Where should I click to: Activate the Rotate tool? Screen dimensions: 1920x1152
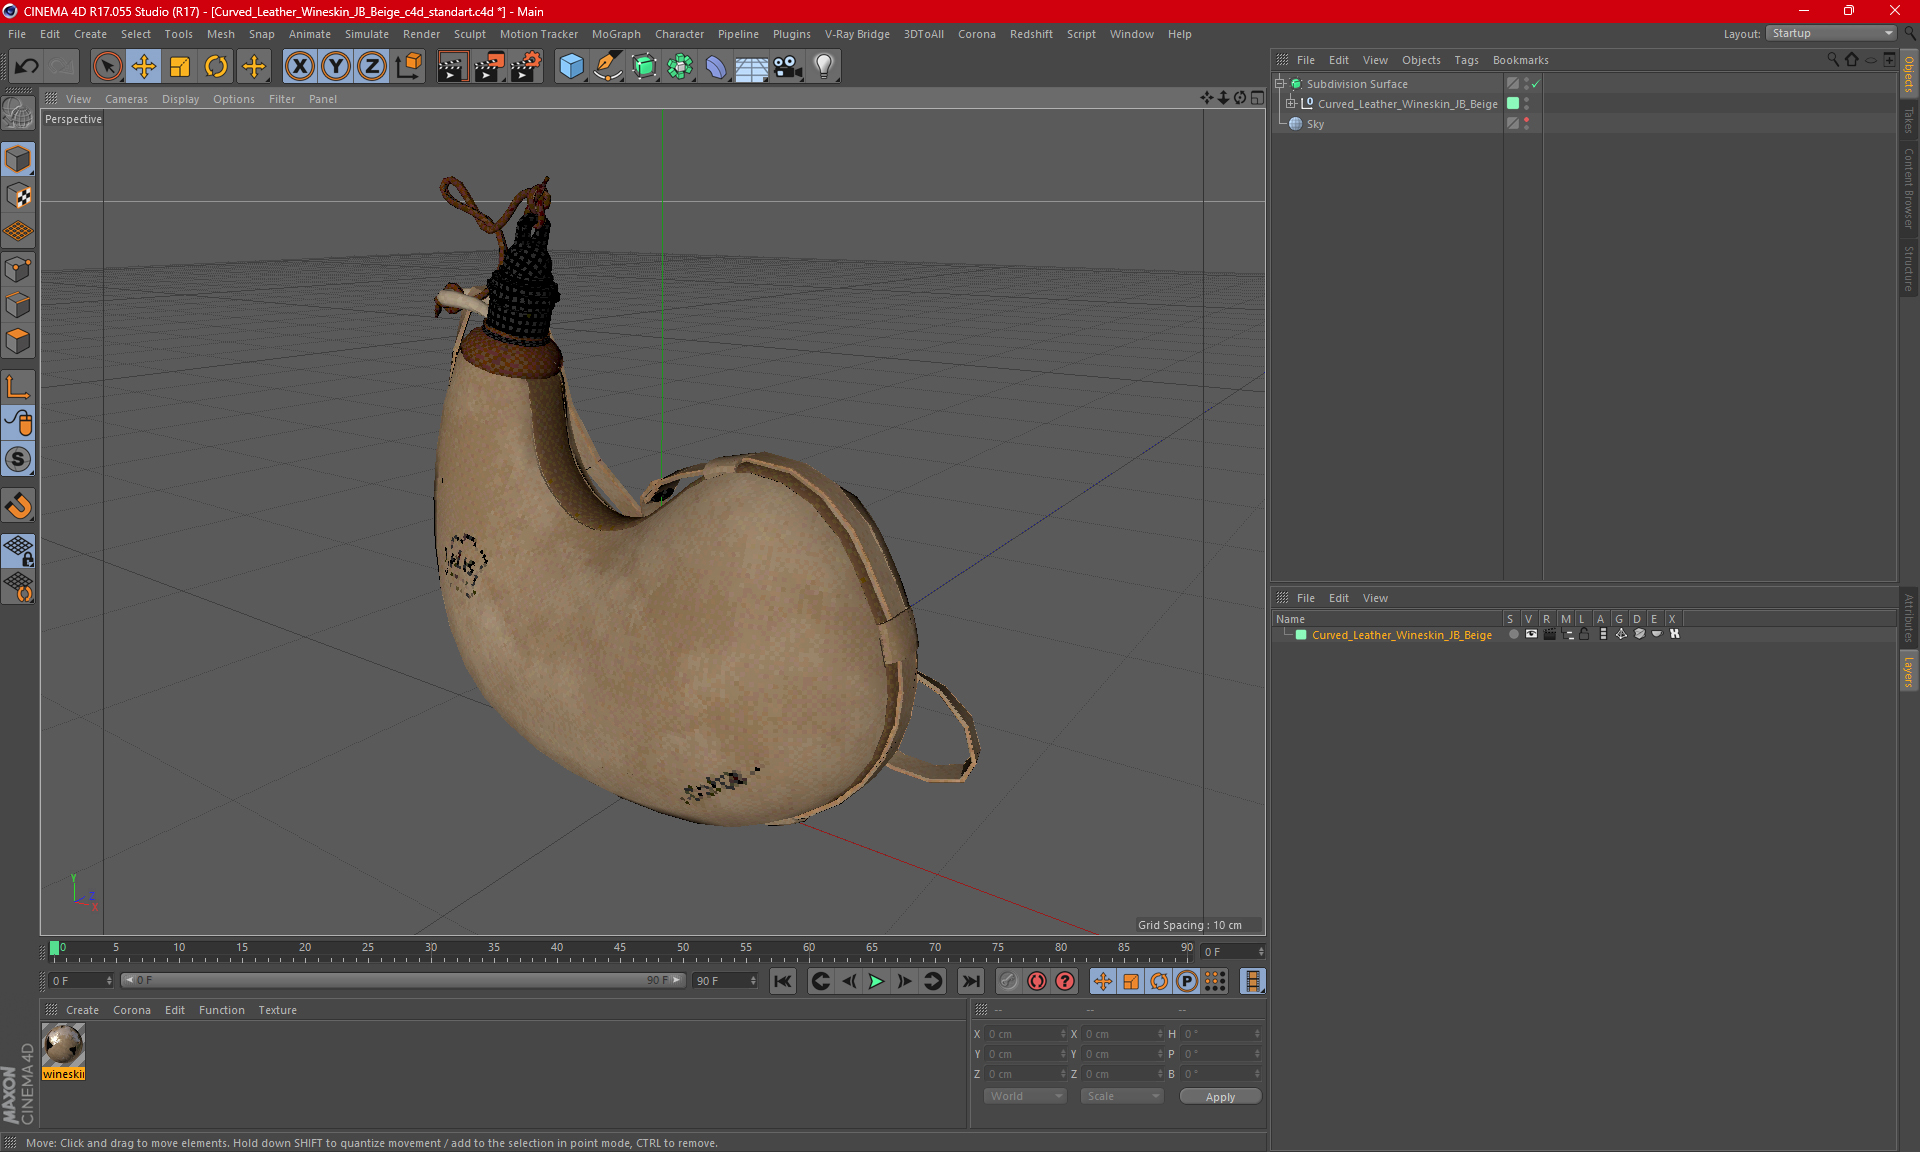(x=216, y=66)
